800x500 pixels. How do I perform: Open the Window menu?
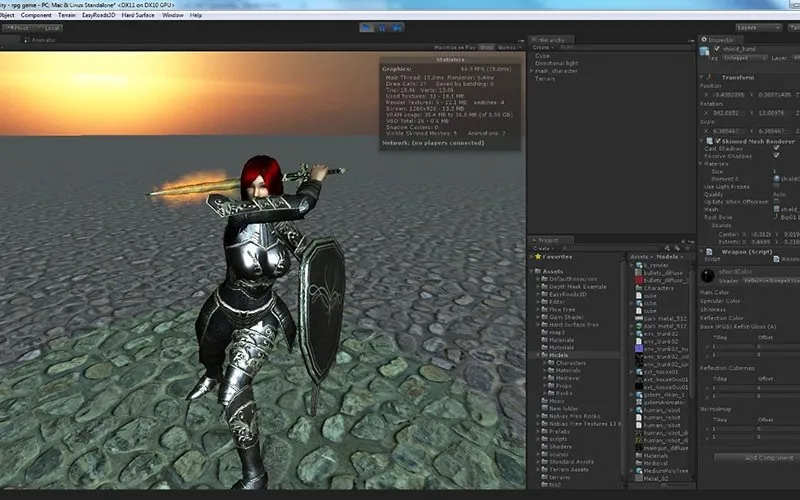(x=172, y=15)
